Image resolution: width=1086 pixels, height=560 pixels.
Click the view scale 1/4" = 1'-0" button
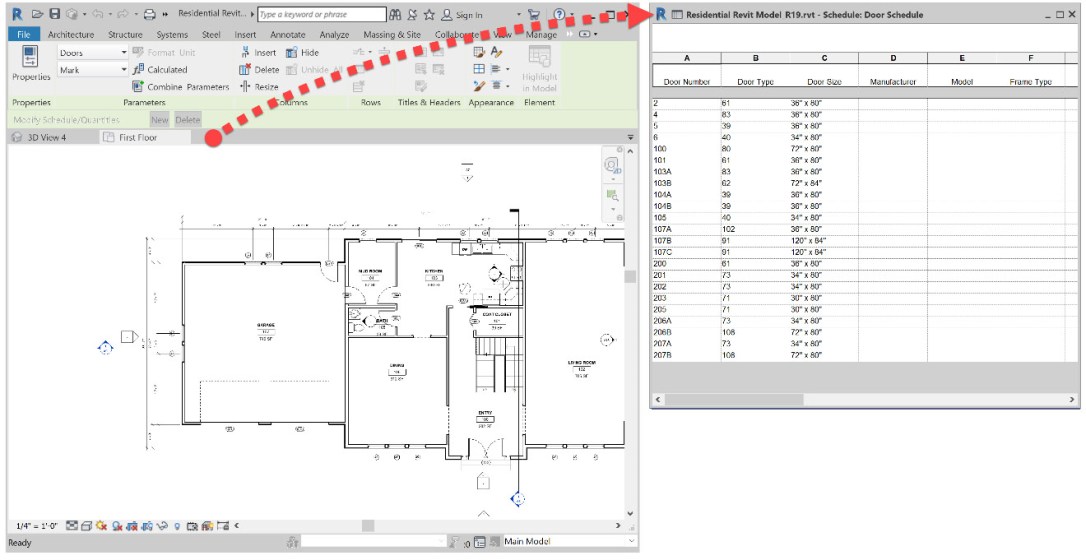(37, 525)
